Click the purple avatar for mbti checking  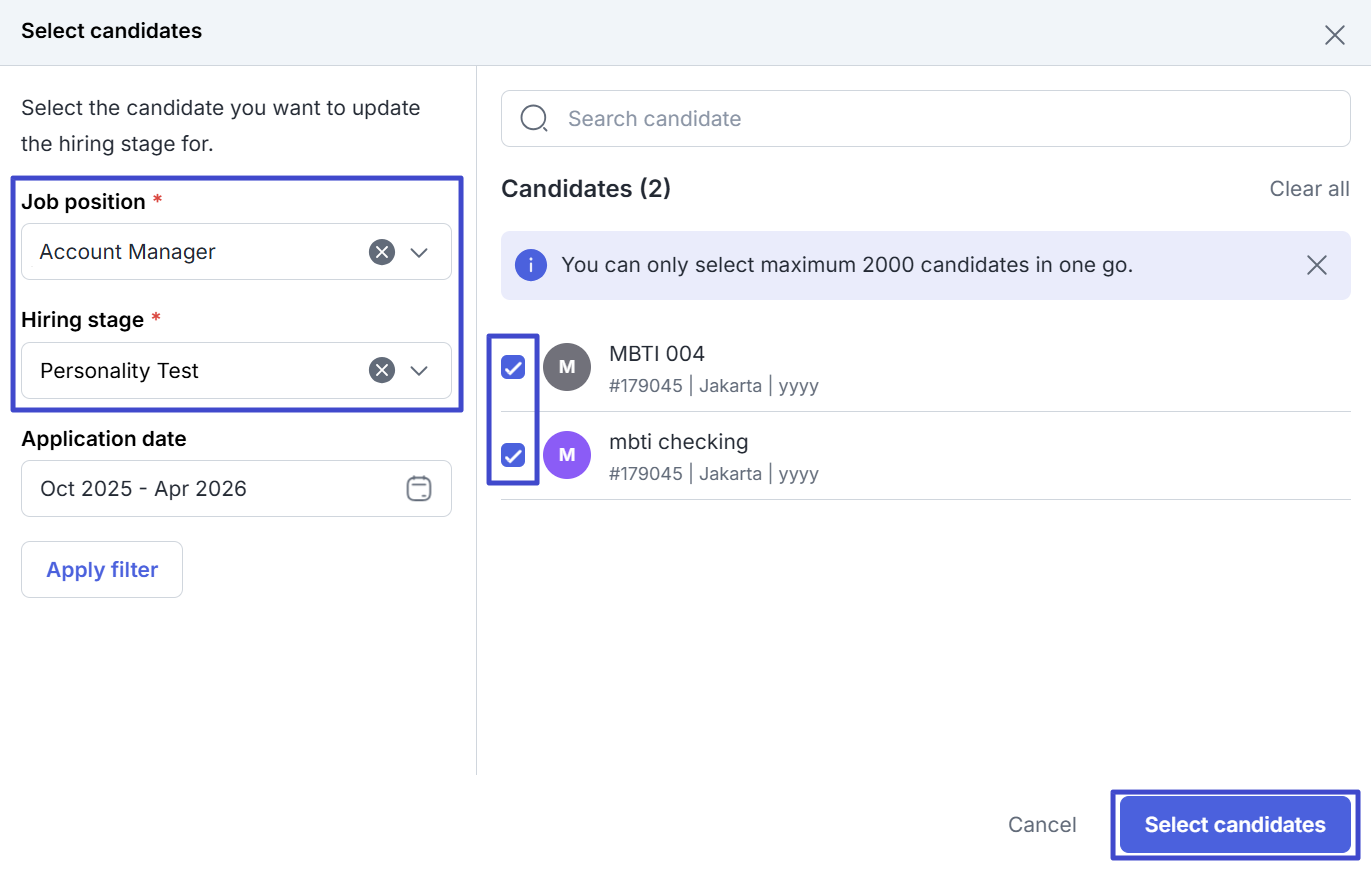click(x=567, y=455)
